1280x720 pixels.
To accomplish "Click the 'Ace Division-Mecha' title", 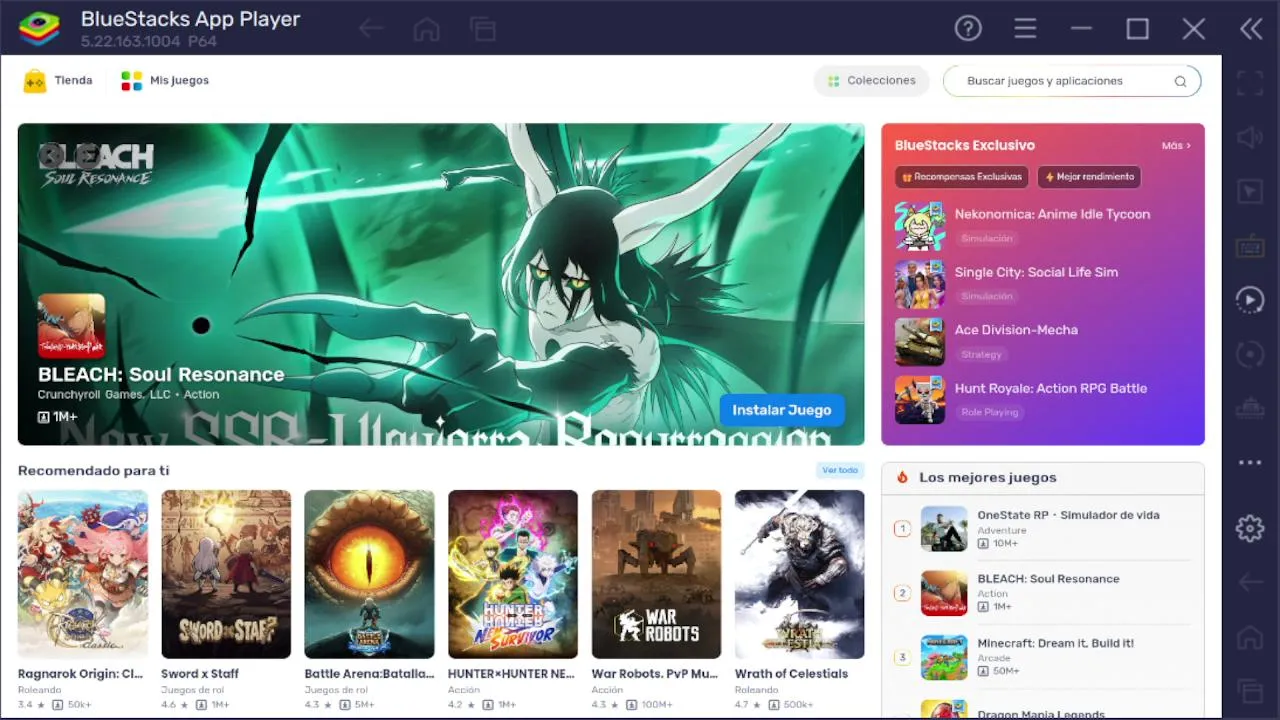I will tap(1016, 330).
